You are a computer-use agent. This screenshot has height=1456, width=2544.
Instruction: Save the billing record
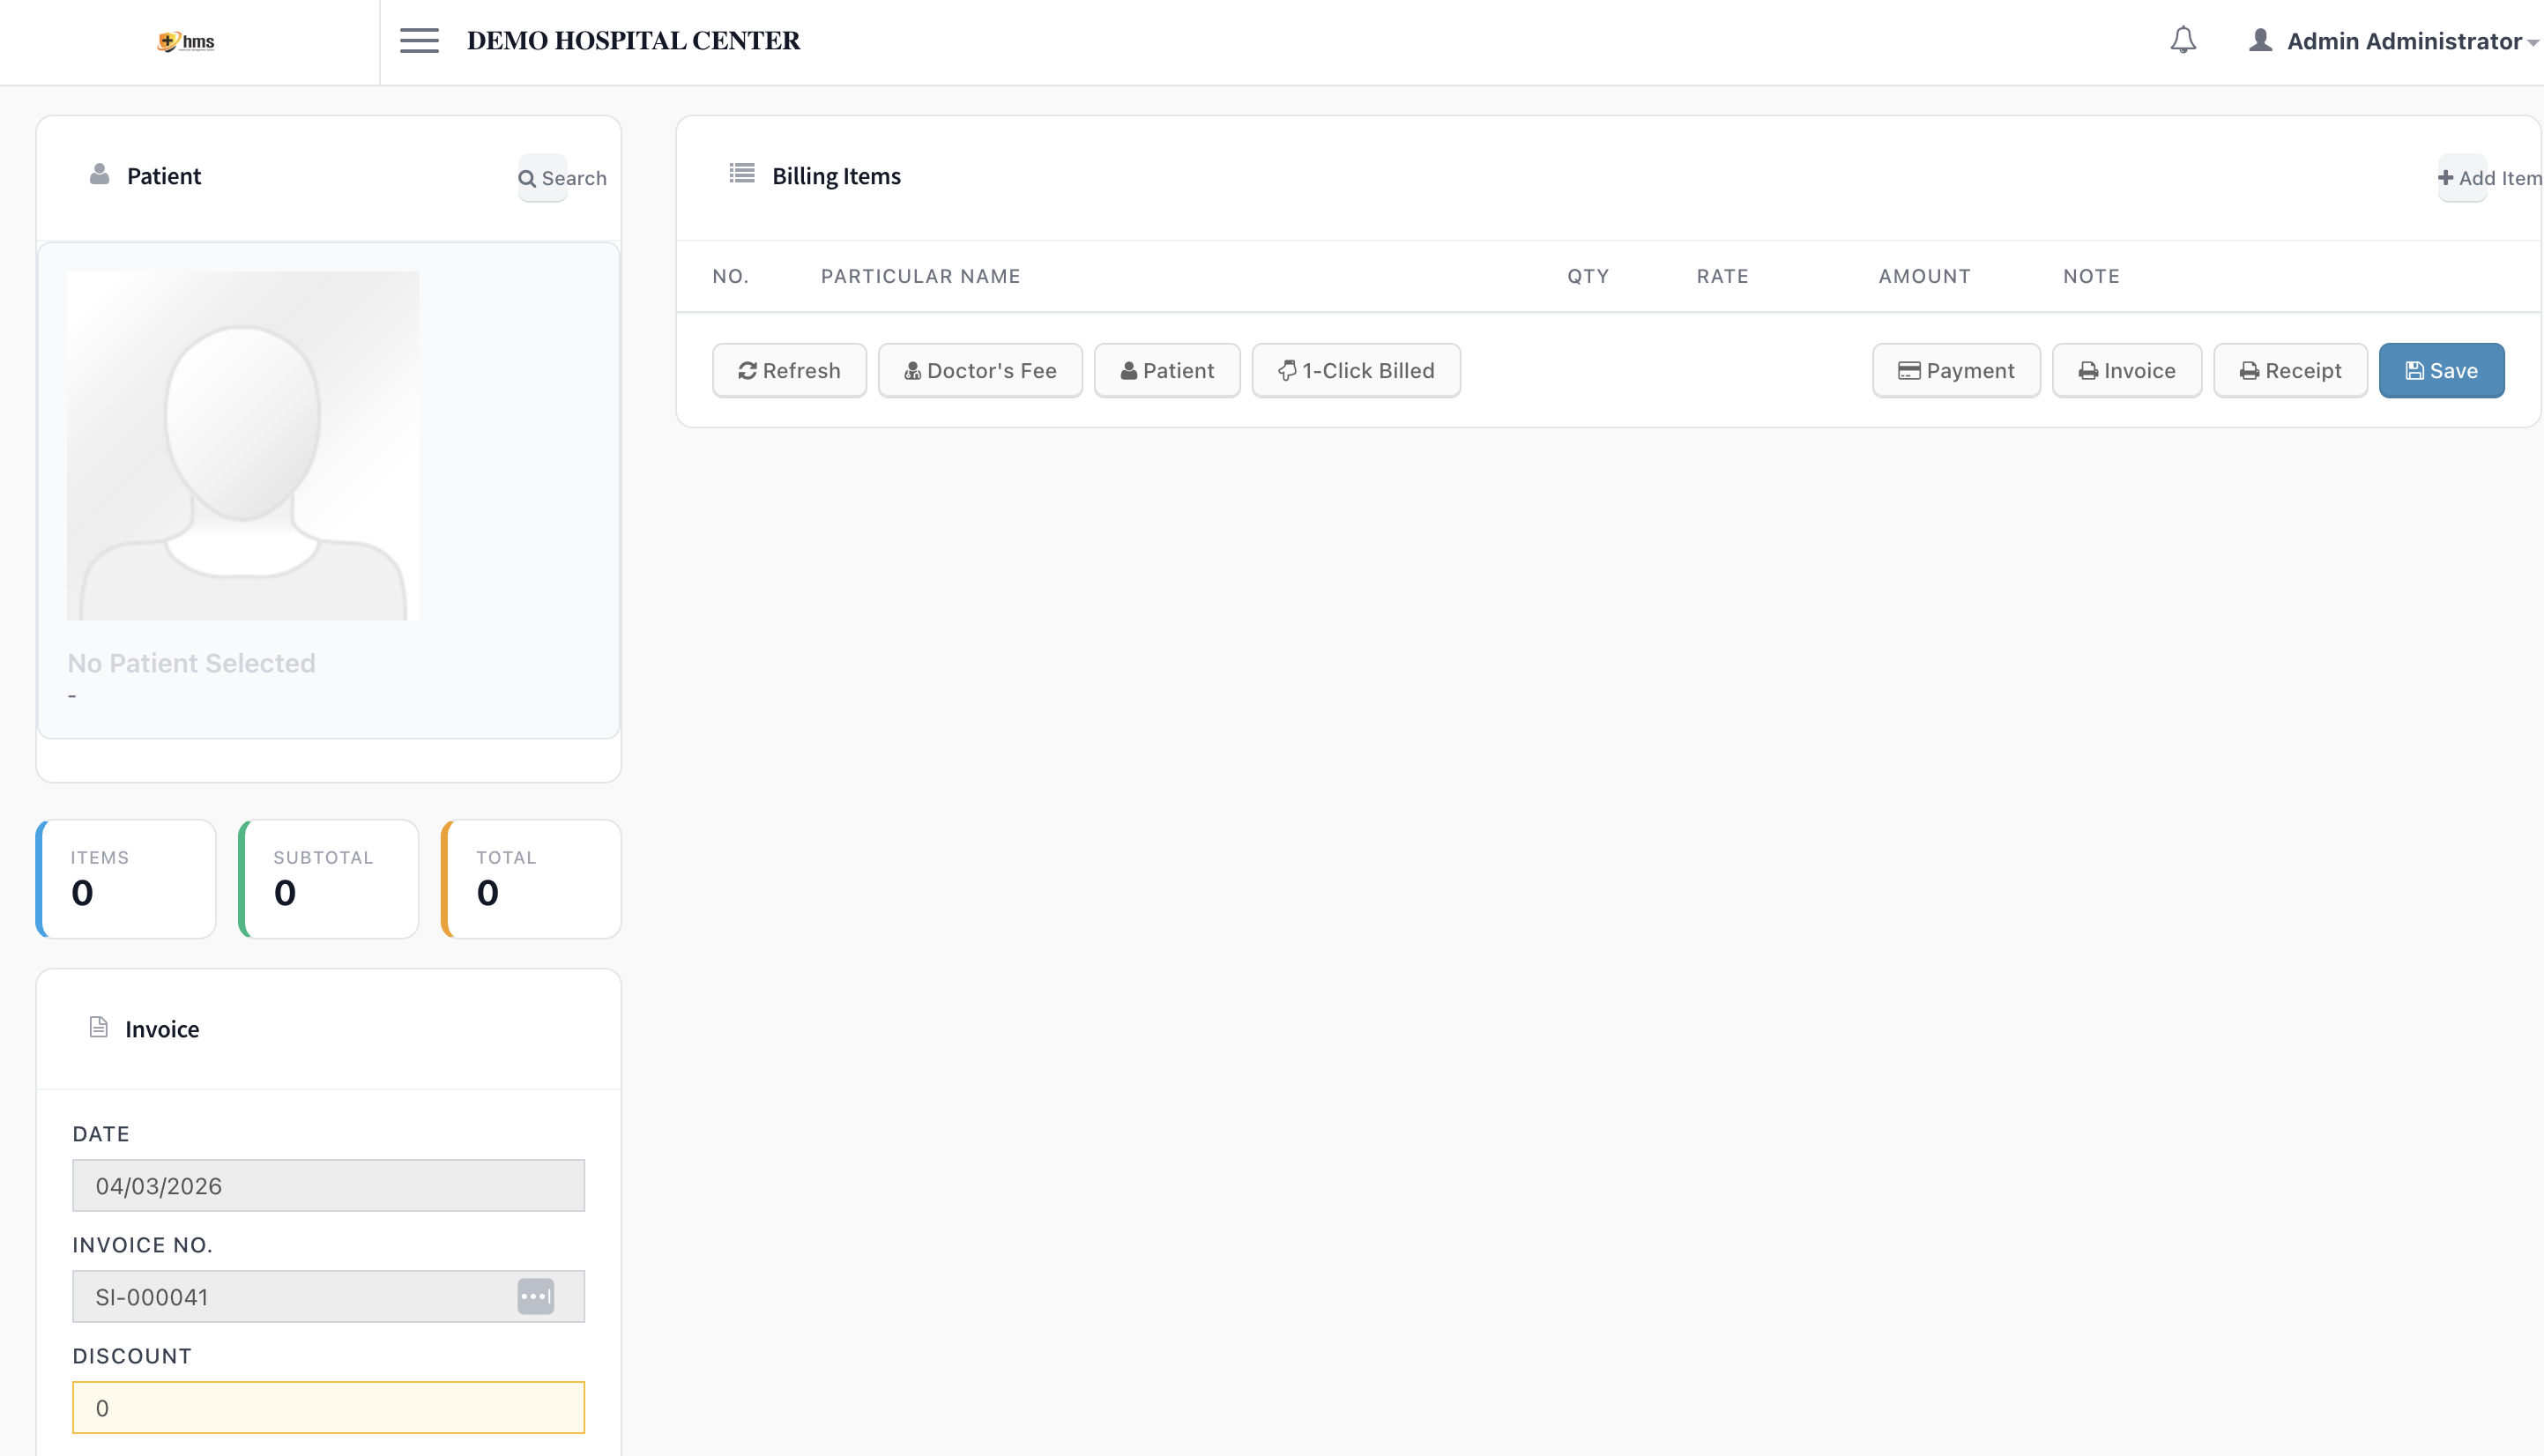[2441, 371]
